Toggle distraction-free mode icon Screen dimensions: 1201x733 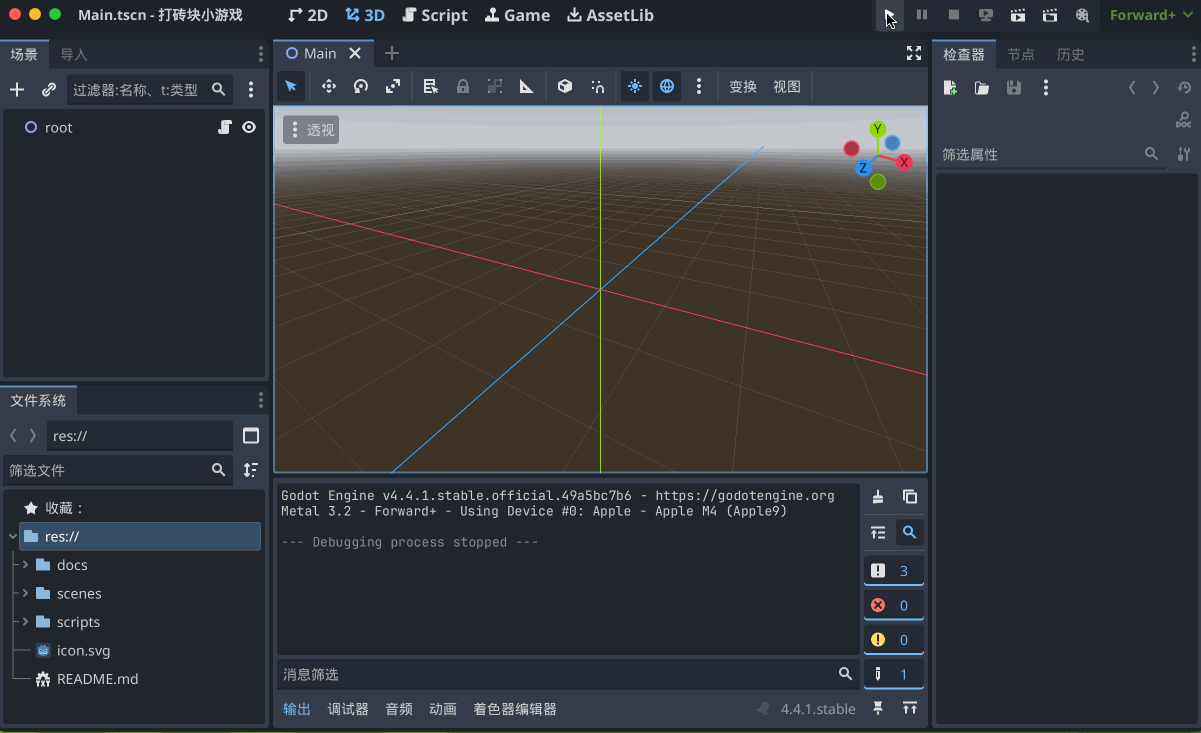click(x=913, y=53)
